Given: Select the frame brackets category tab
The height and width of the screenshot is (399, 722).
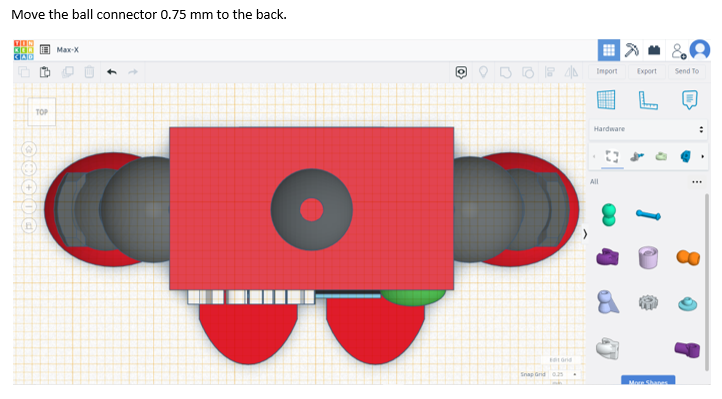Looking at the screenshot, I should click(x=612, y=156).
